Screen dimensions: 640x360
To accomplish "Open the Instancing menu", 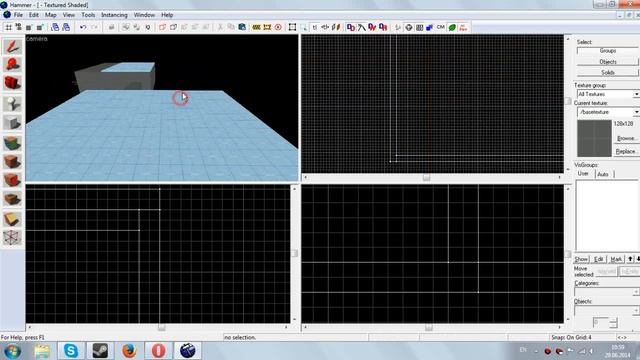I will click(114, 15).
